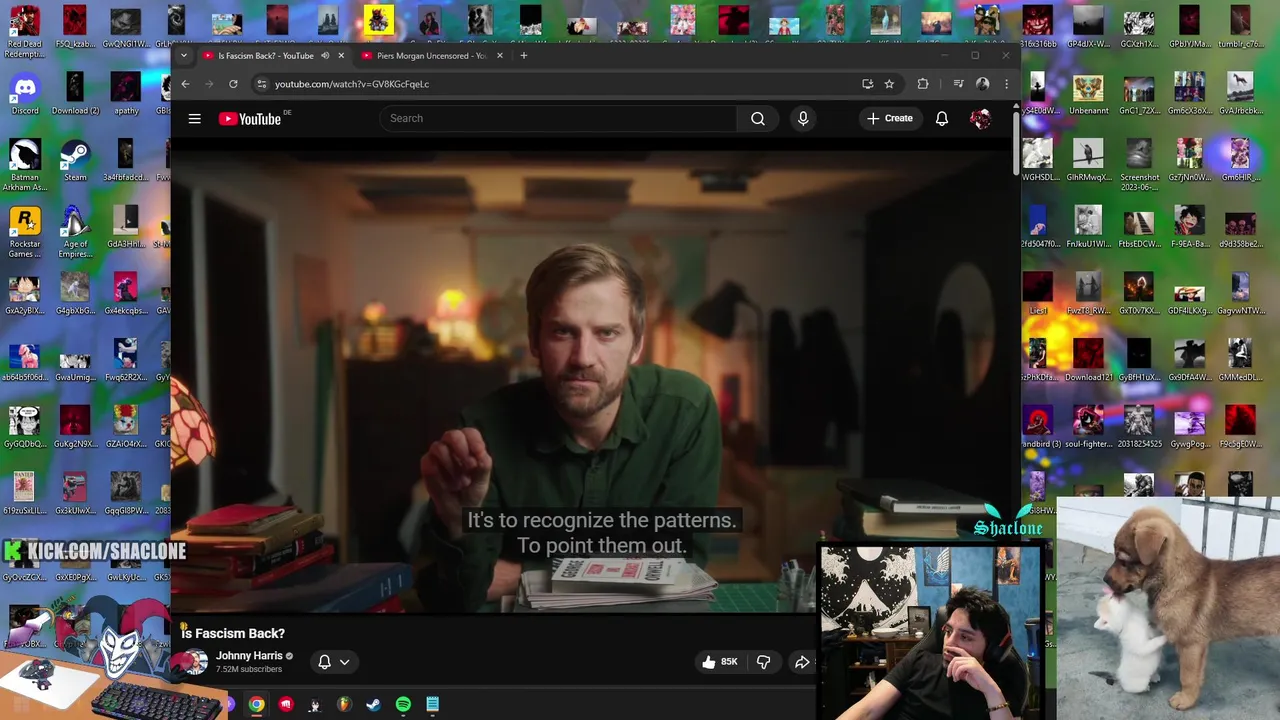1280x720 pixels.
Task: Select the Unbenannt desktop image file
Action: coord(1088,93)
